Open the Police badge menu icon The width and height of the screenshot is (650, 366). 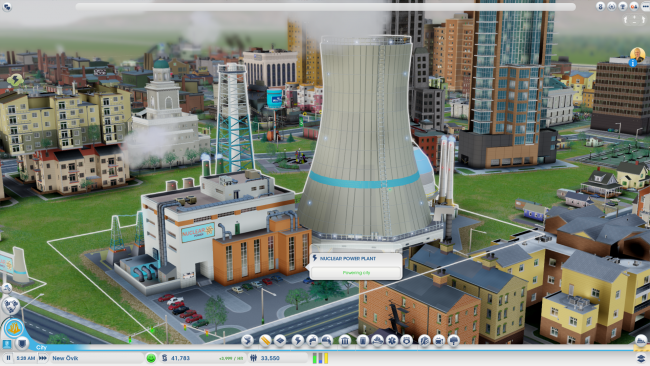click(x=406, y=341)
